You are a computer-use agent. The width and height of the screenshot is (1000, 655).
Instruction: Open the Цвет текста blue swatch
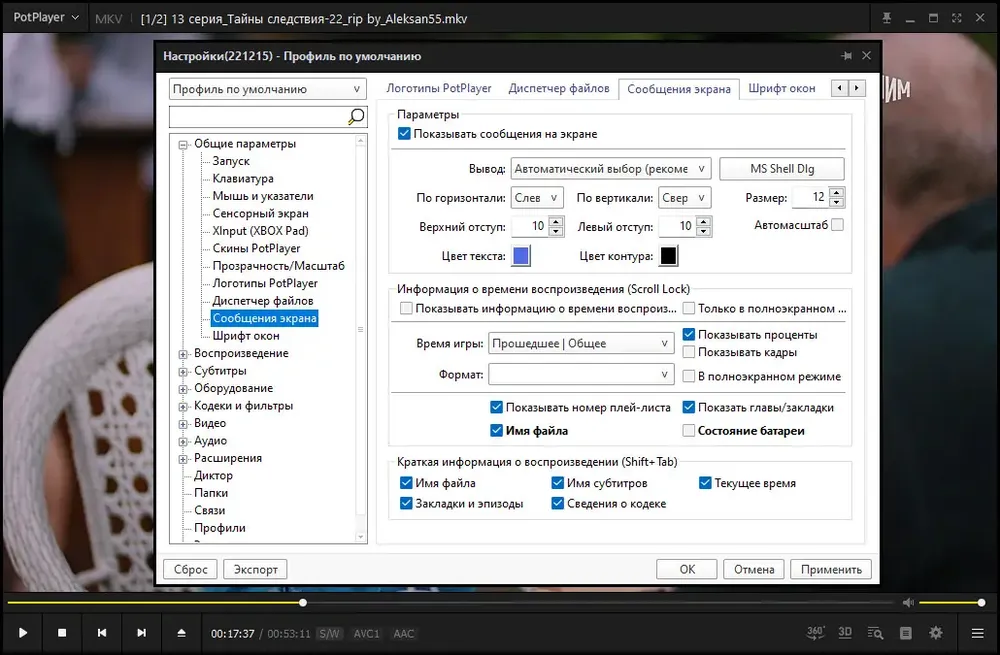pyautogui.click(x=521, y=256)
